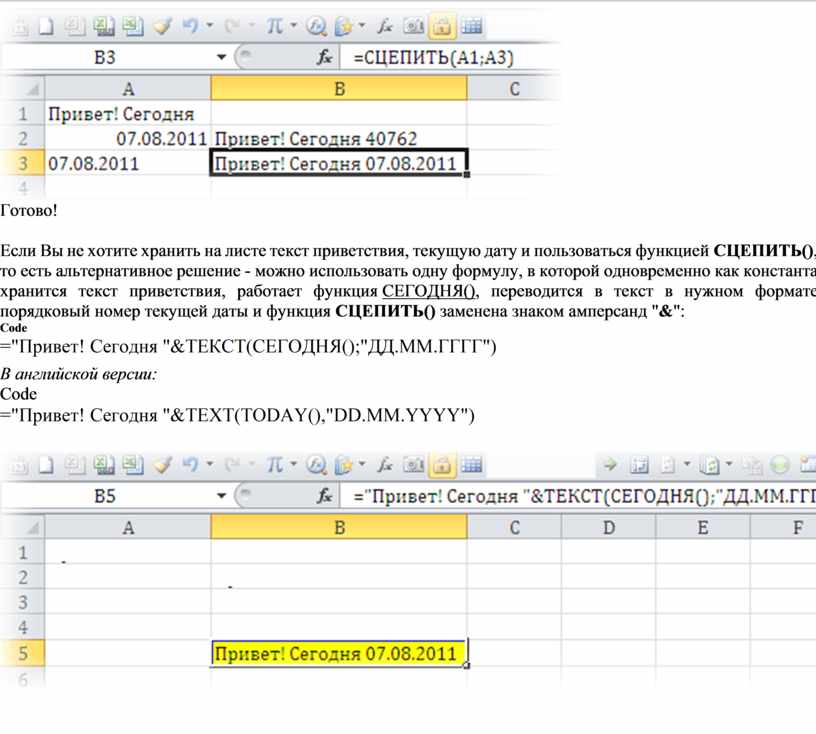
Task: Click the table grid icon in the B5 spreadsheet toolbar
Action: (x=472, y=464)
